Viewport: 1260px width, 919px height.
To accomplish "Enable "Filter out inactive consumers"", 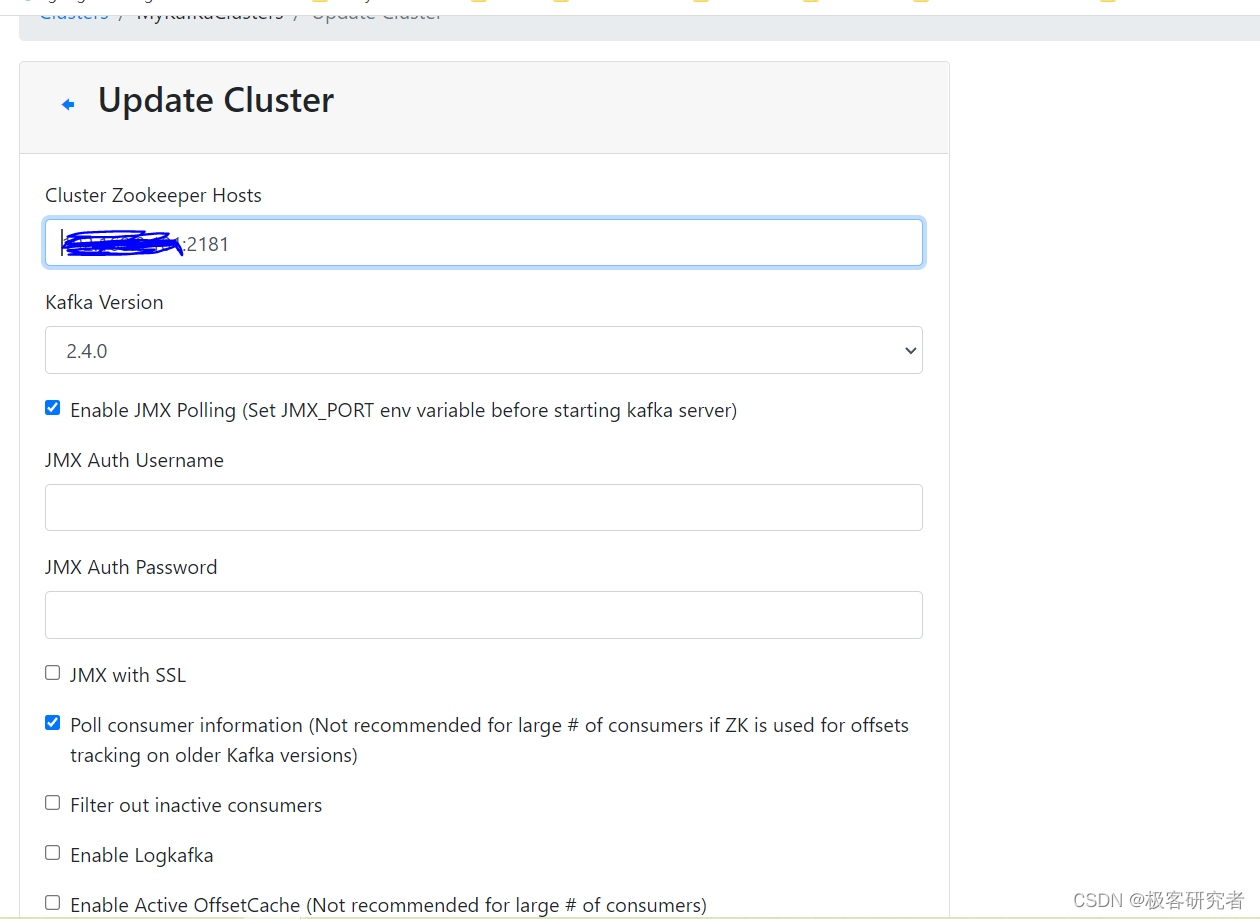I will click(x=52, y=802).
